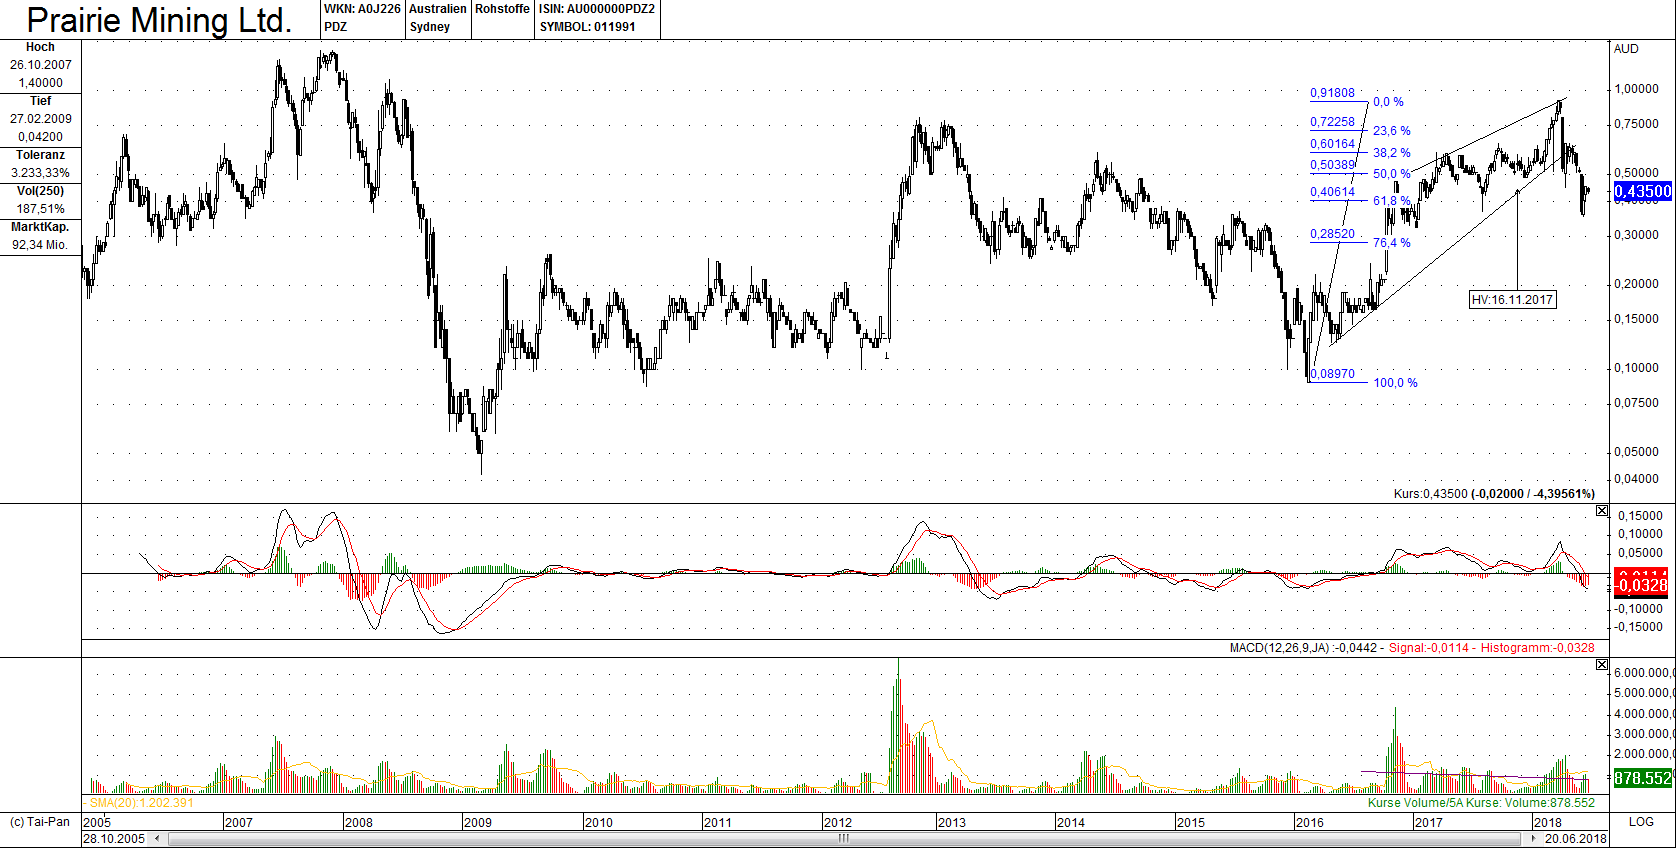Select the Fibonacci level 0,91808 label

pos(1332,93)
